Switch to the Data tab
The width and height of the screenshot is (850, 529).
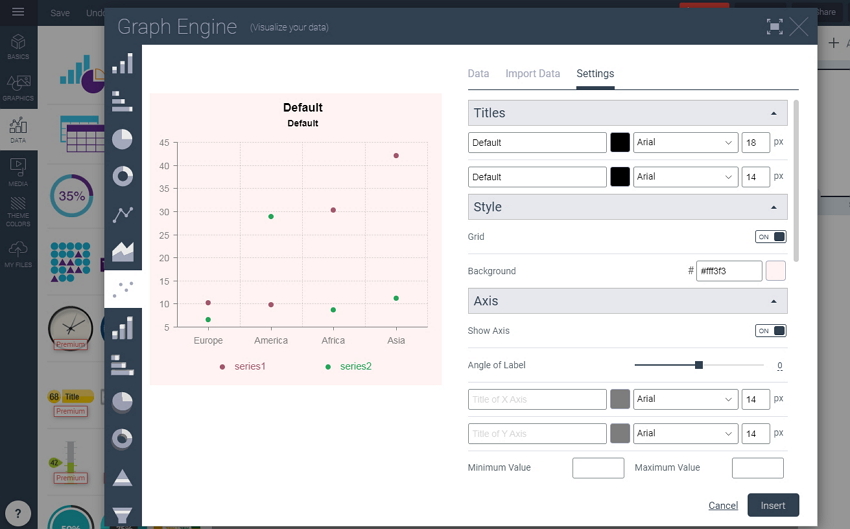point(478,74)
